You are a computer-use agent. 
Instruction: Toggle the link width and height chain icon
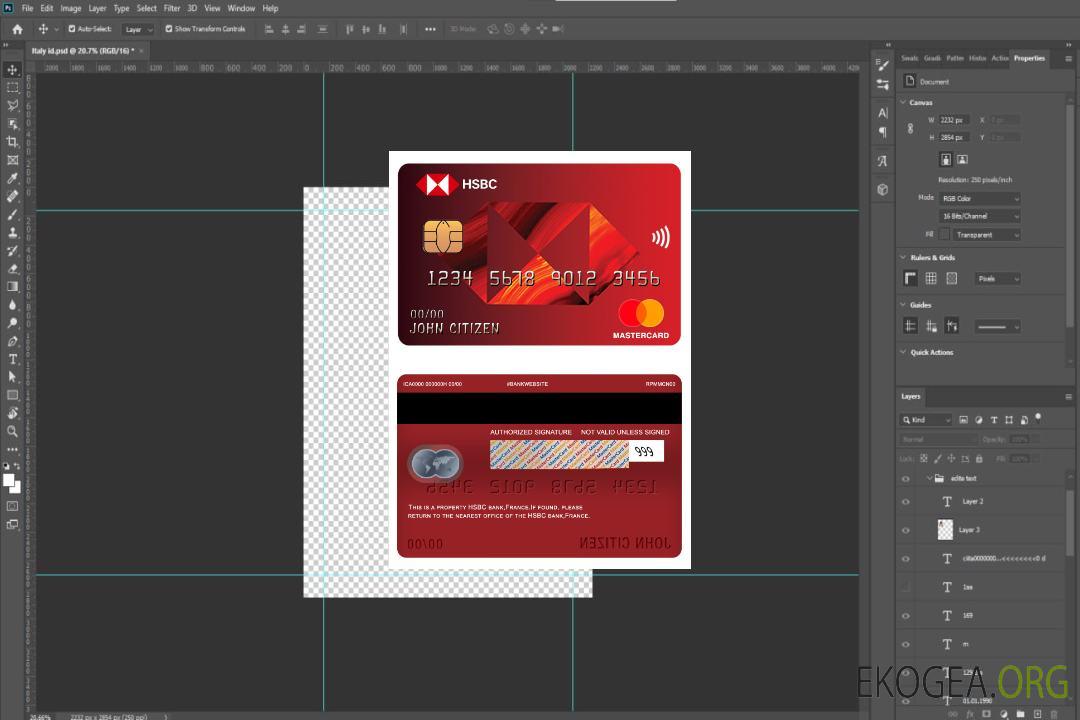pos(910,129)
